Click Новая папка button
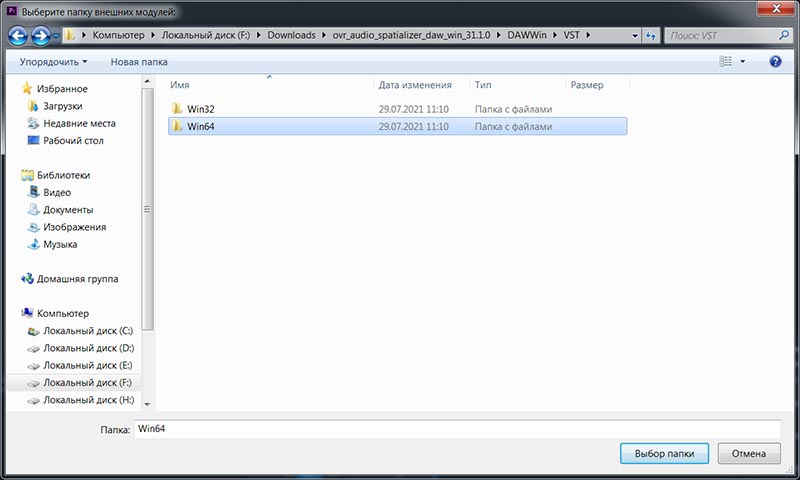This screenshot has width=800, height=480. 139,62
